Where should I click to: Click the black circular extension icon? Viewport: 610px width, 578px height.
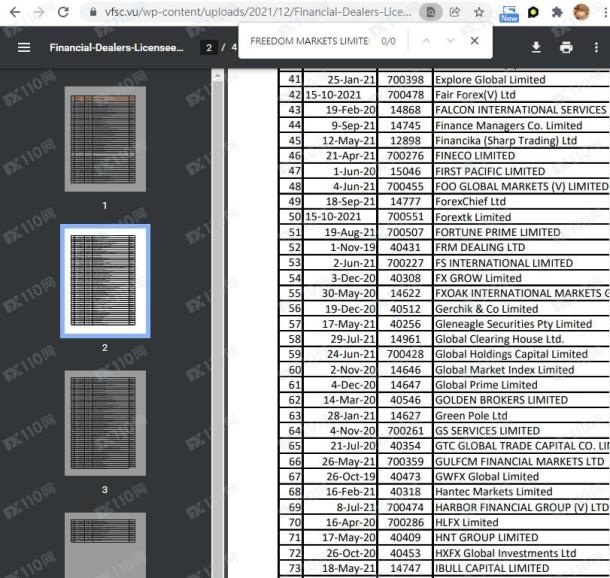[x=533, y=12]
